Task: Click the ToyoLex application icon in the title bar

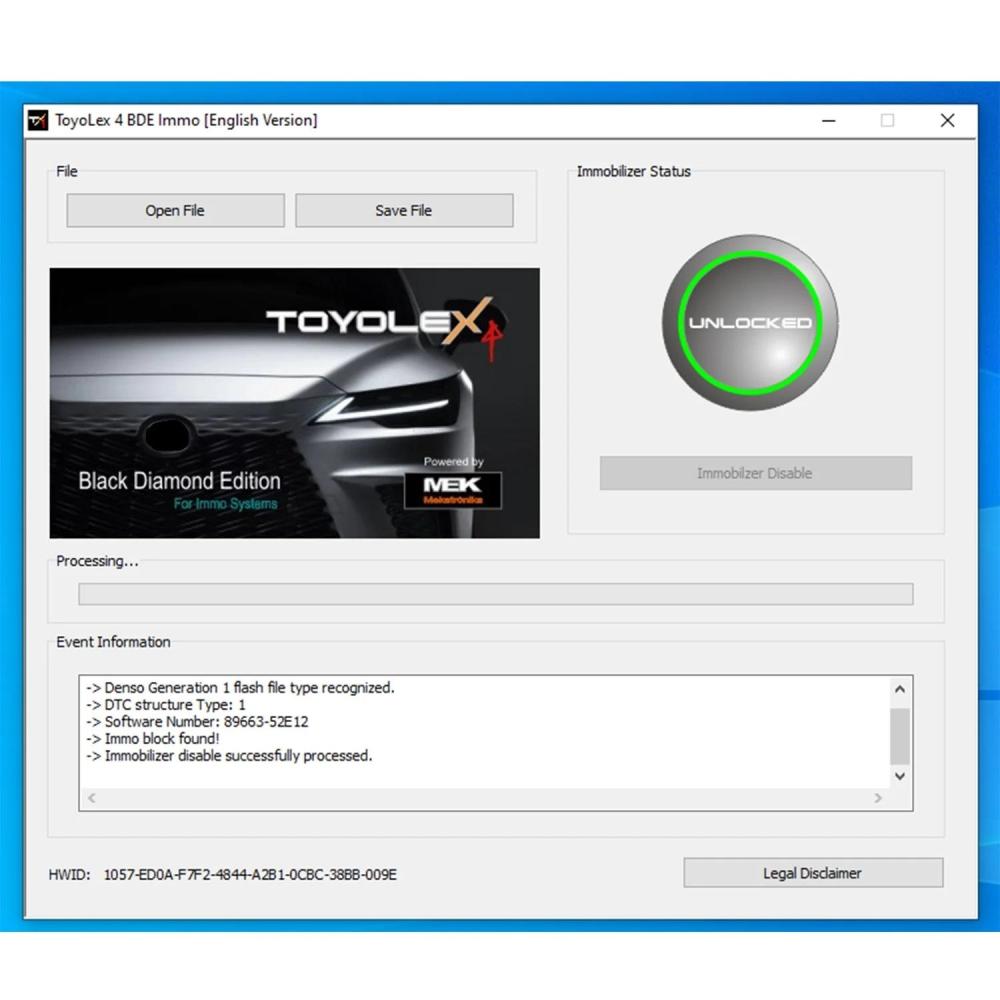Action: pos(37,120)
